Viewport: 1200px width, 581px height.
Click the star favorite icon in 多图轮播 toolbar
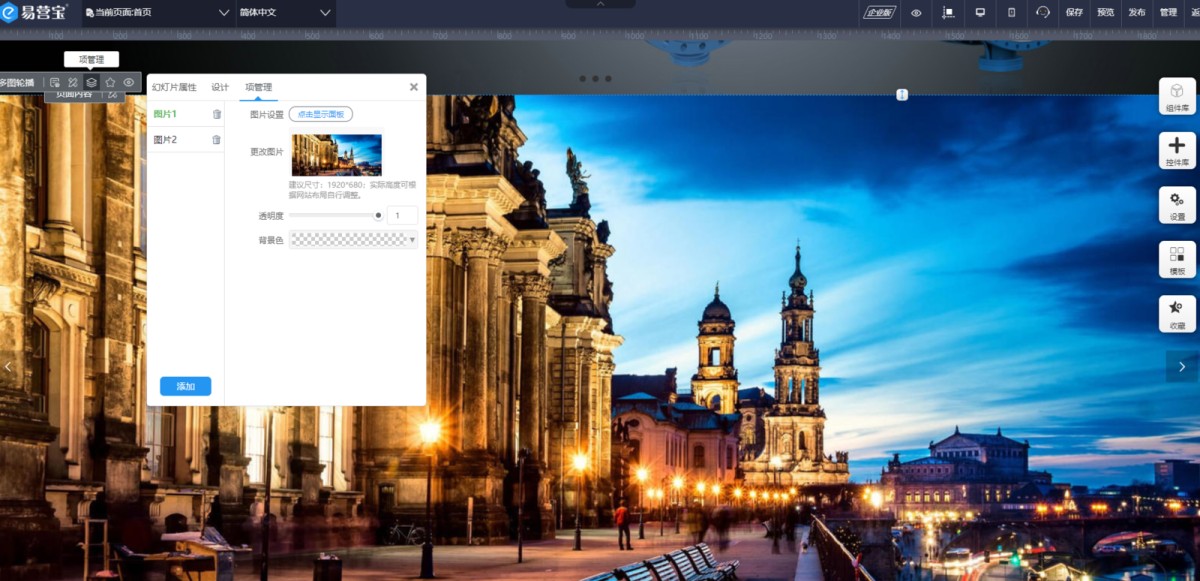pos(110,82)
